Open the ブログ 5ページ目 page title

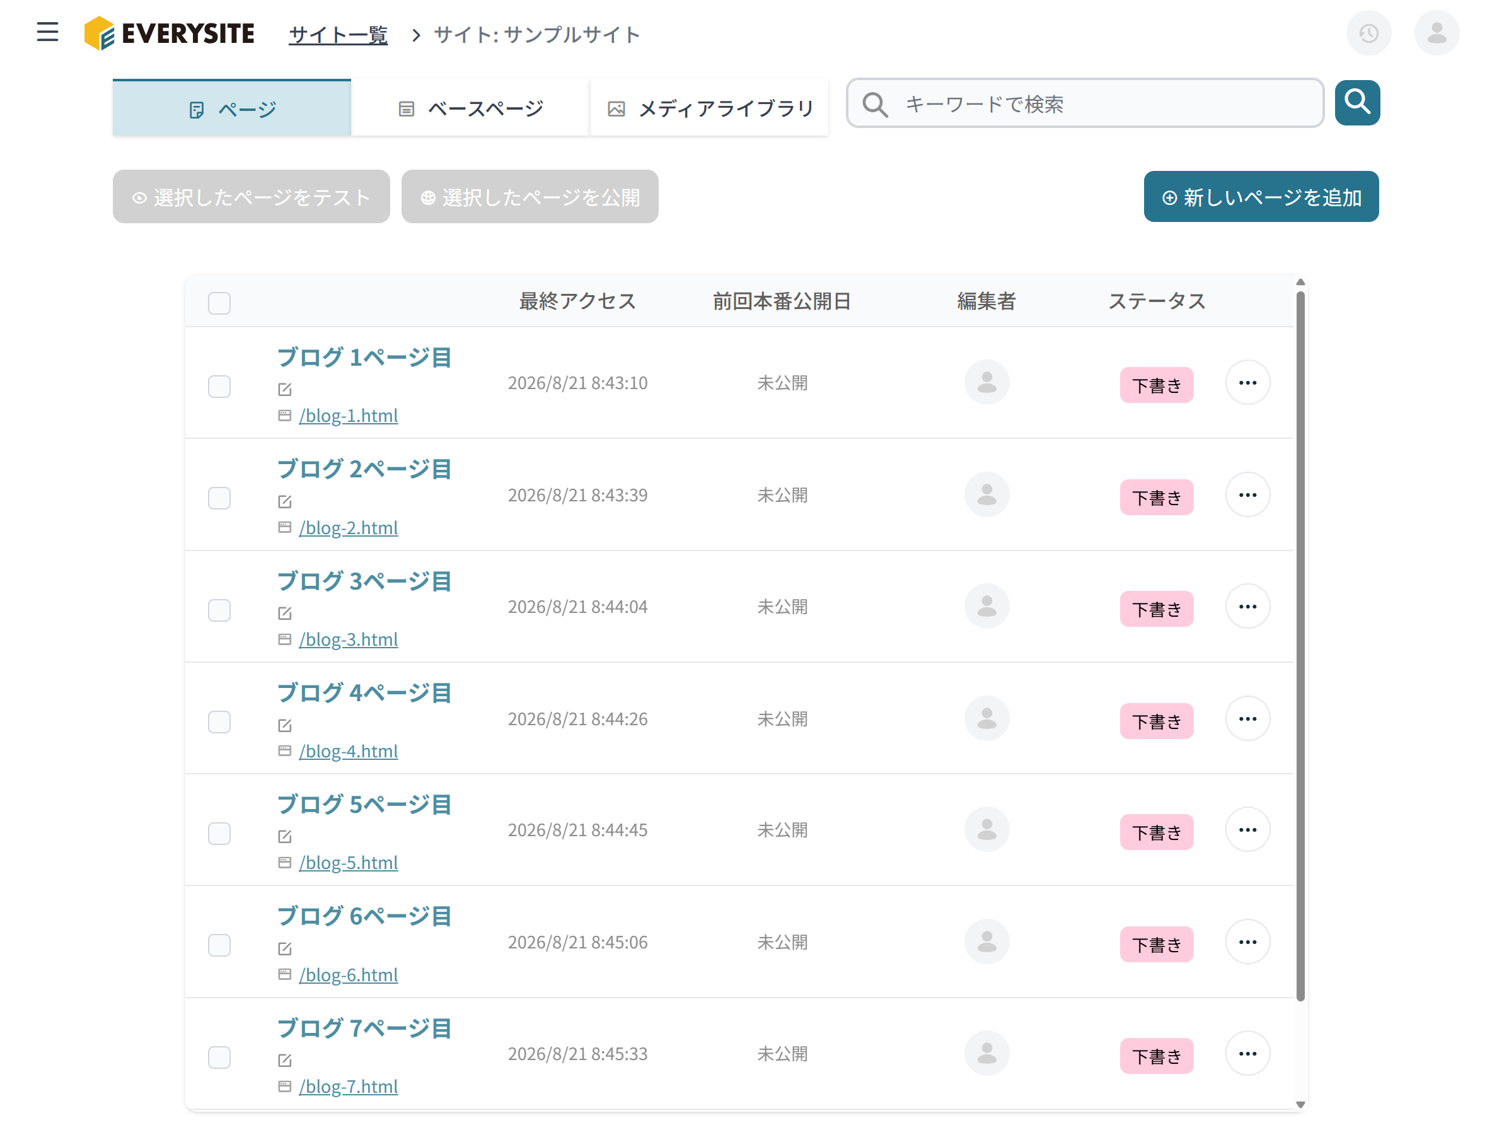tap(365, 804)
